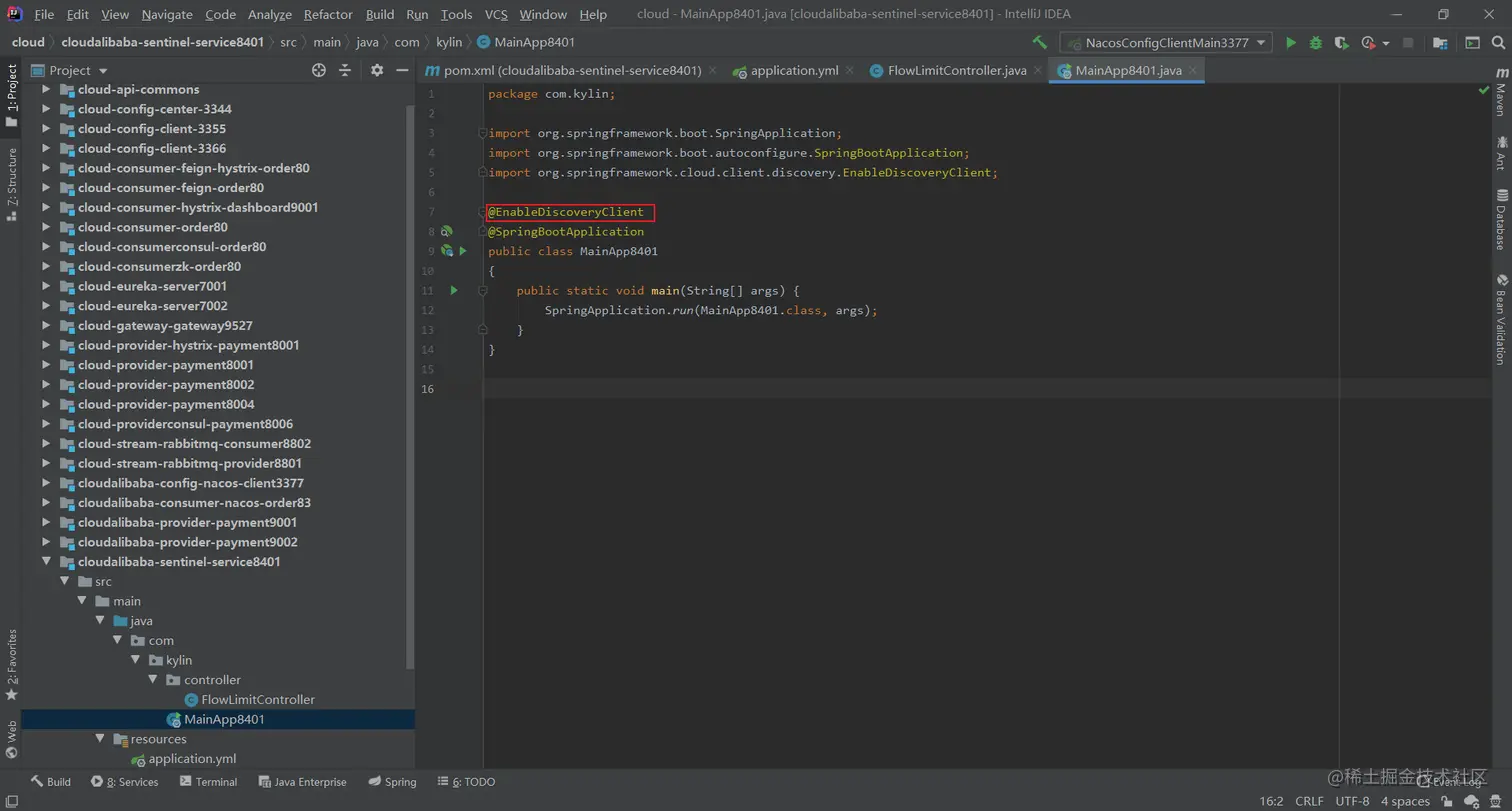1512x811 pixels.
Task: Collapse the cloudalibaba-sentinel-service8401 module
Action: [x=46, y=562]
